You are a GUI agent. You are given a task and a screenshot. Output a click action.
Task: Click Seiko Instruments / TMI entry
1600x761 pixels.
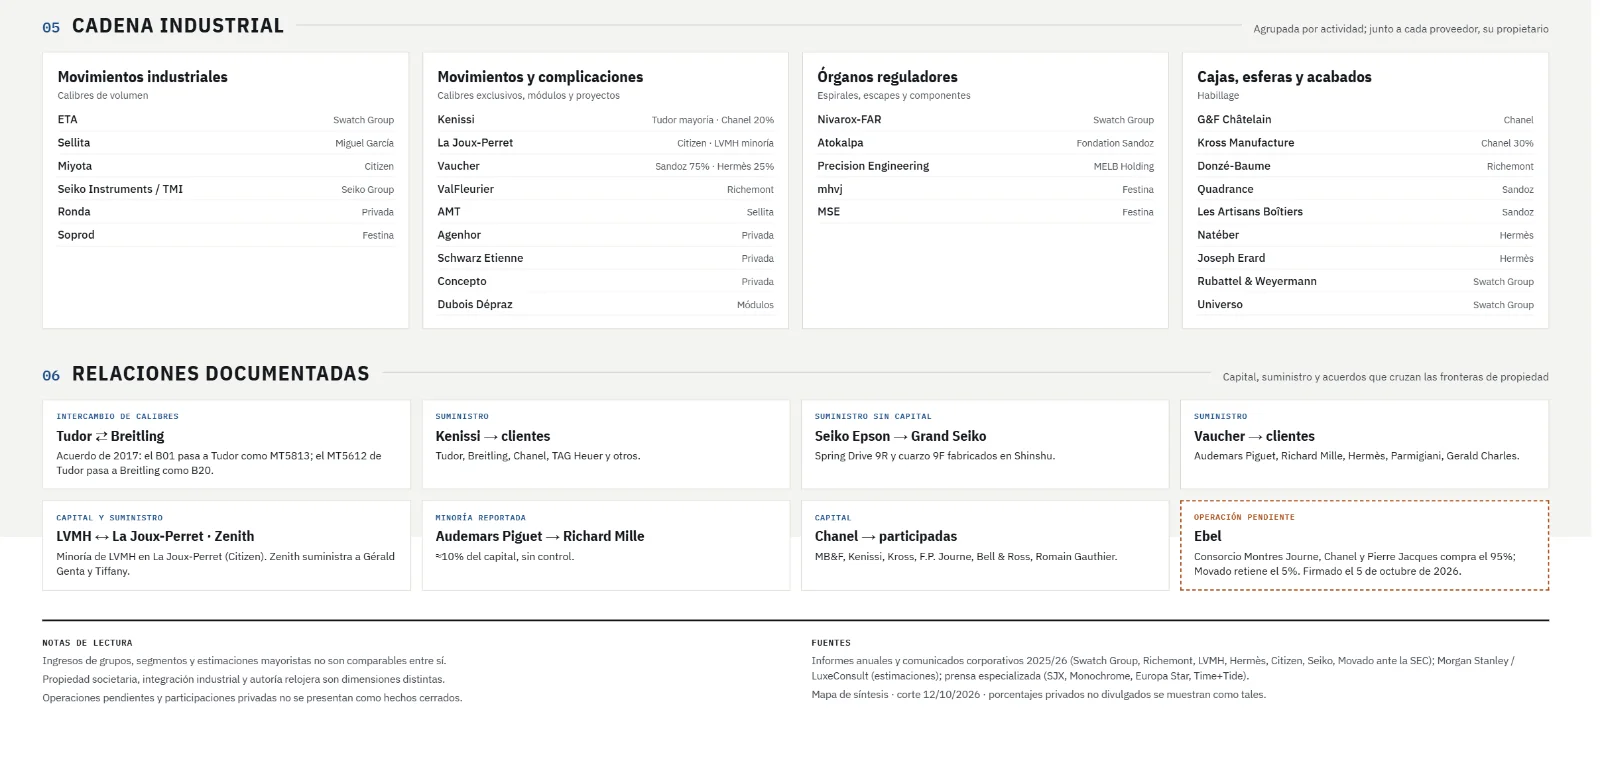click(225, 189)
